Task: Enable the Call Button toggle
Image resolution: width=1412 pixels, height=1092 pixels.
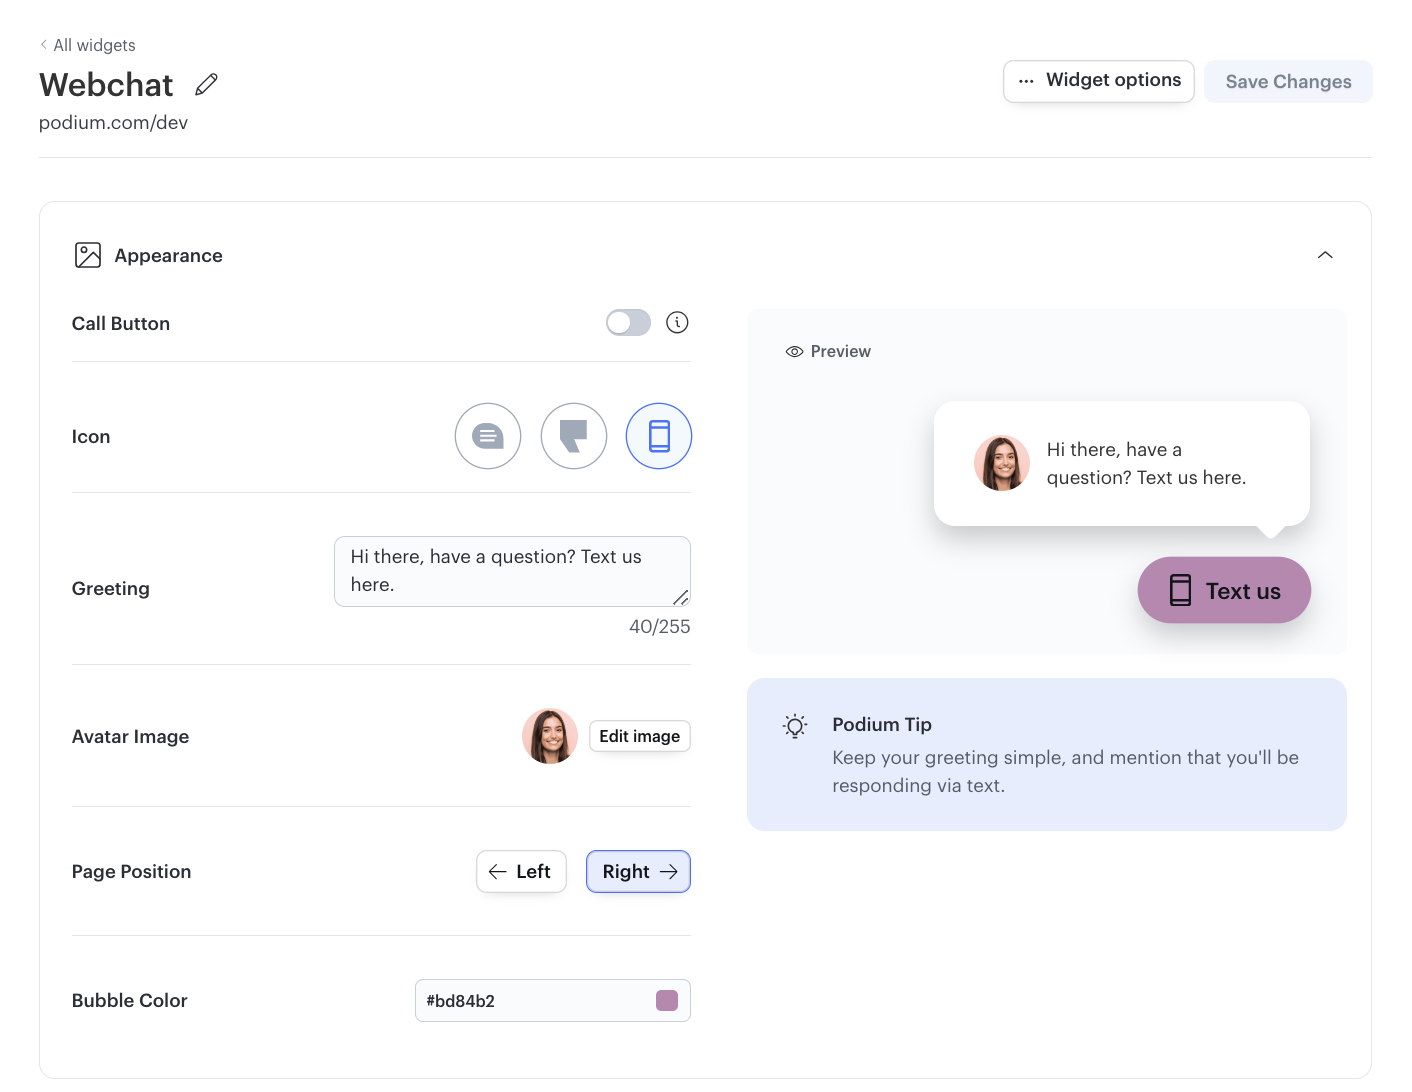Action: (x=627, y=322)
